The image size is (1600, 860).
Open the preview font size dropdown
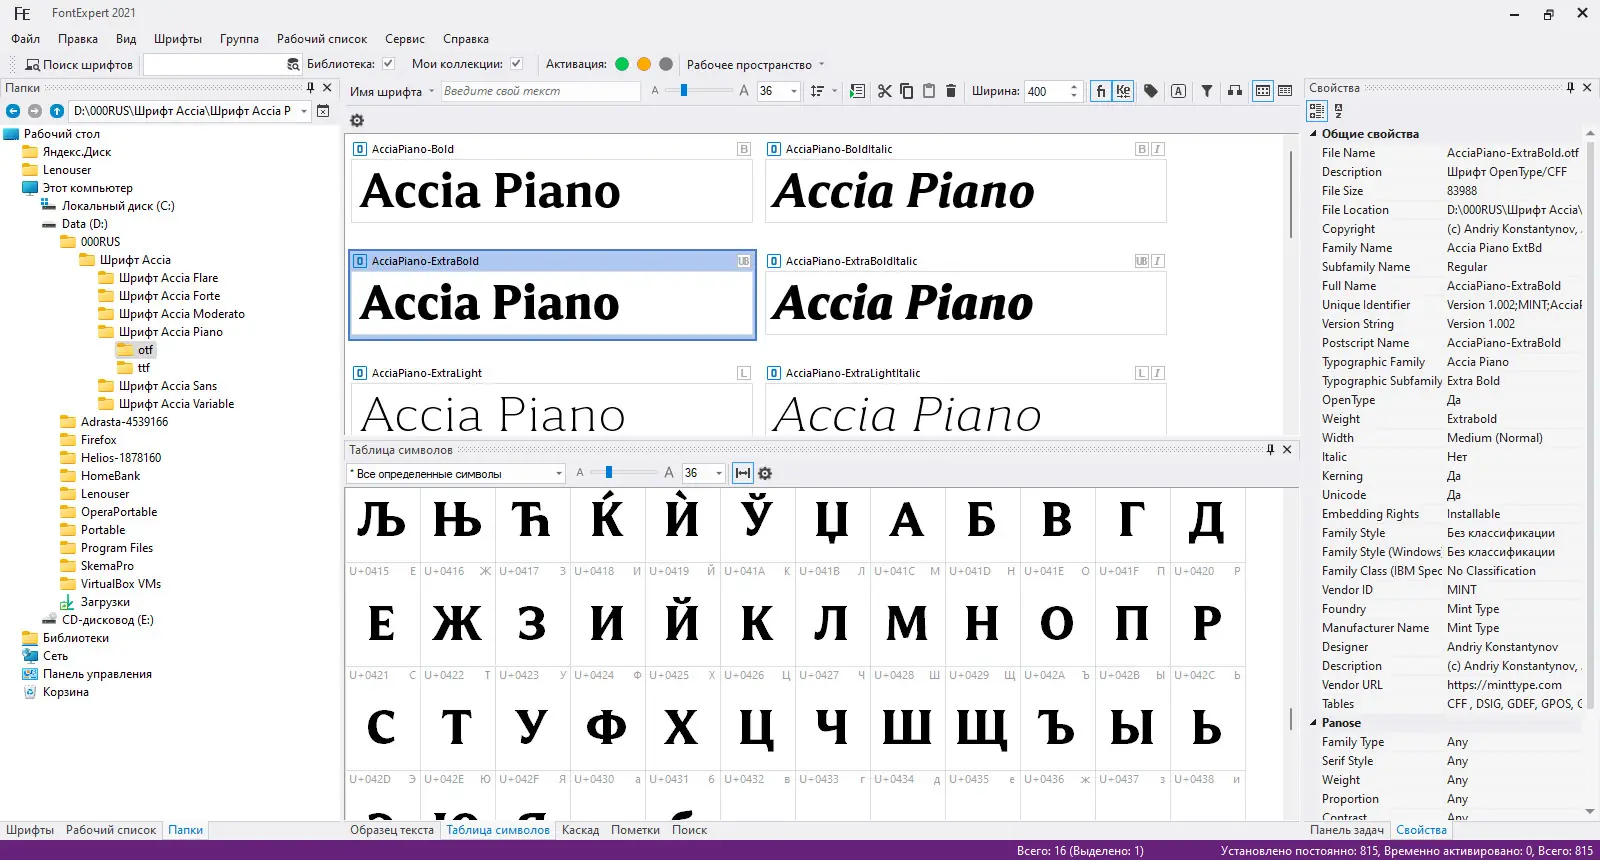(x=794, y=91)
